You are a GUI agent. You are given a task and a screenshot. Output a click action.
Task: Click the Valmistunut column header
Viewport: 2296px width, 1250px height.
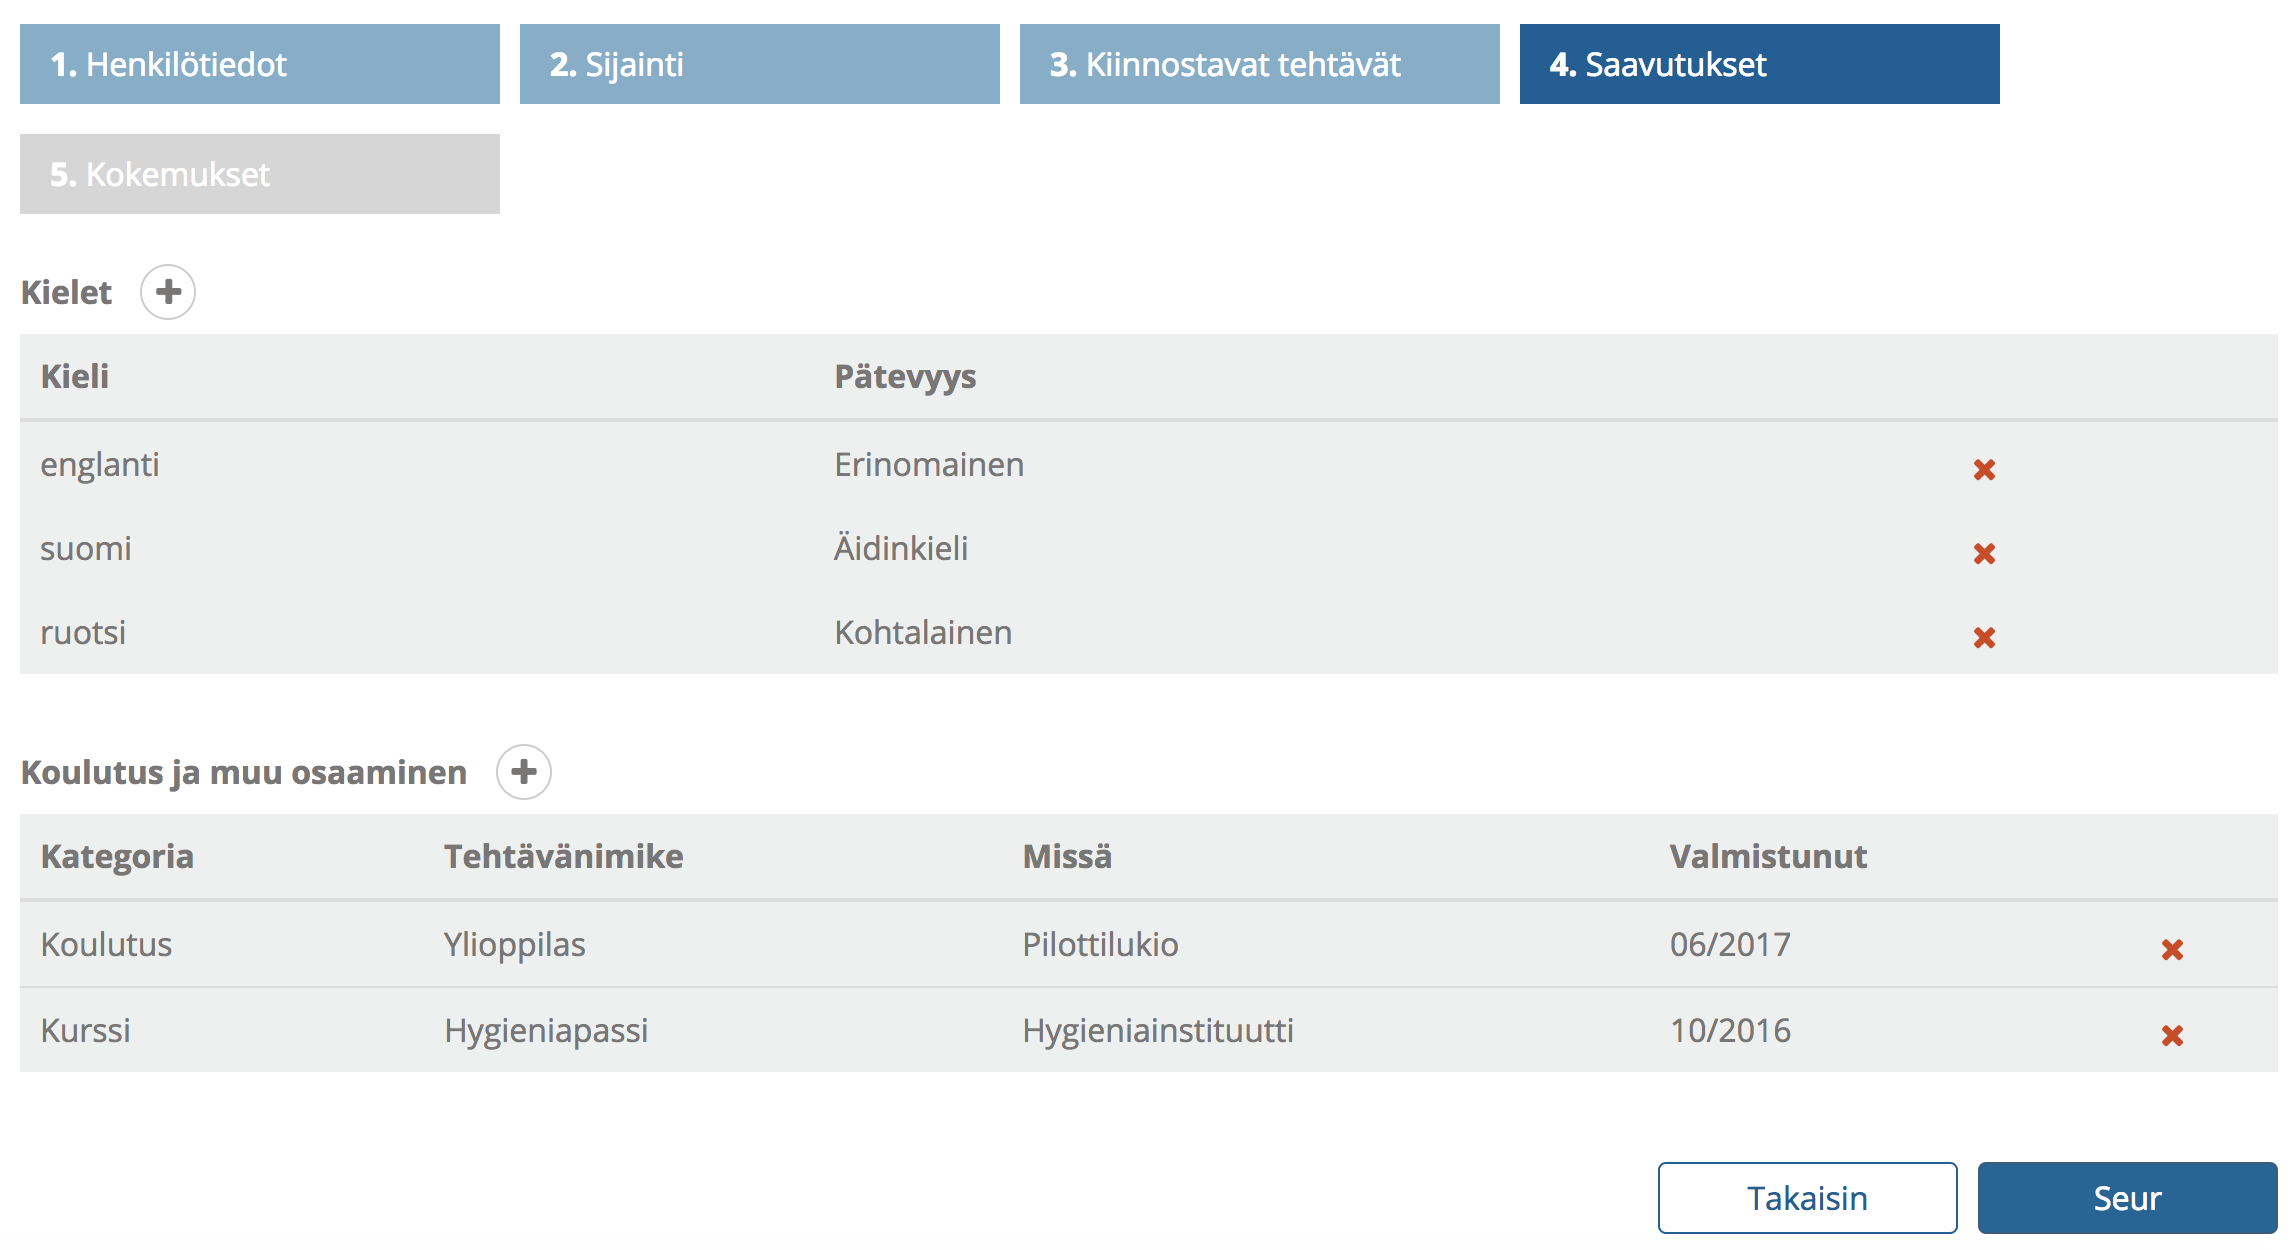1768,857
